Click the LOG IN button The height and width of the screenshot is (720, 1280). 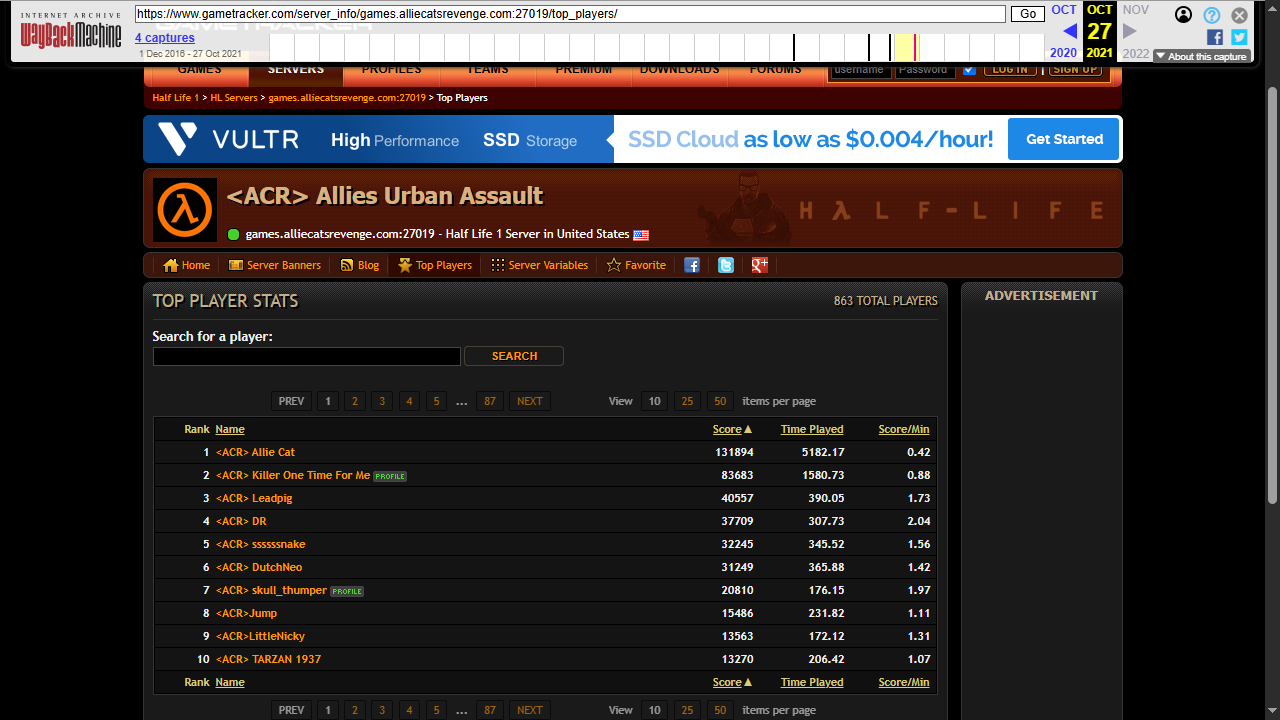[x=1010, y=70]
